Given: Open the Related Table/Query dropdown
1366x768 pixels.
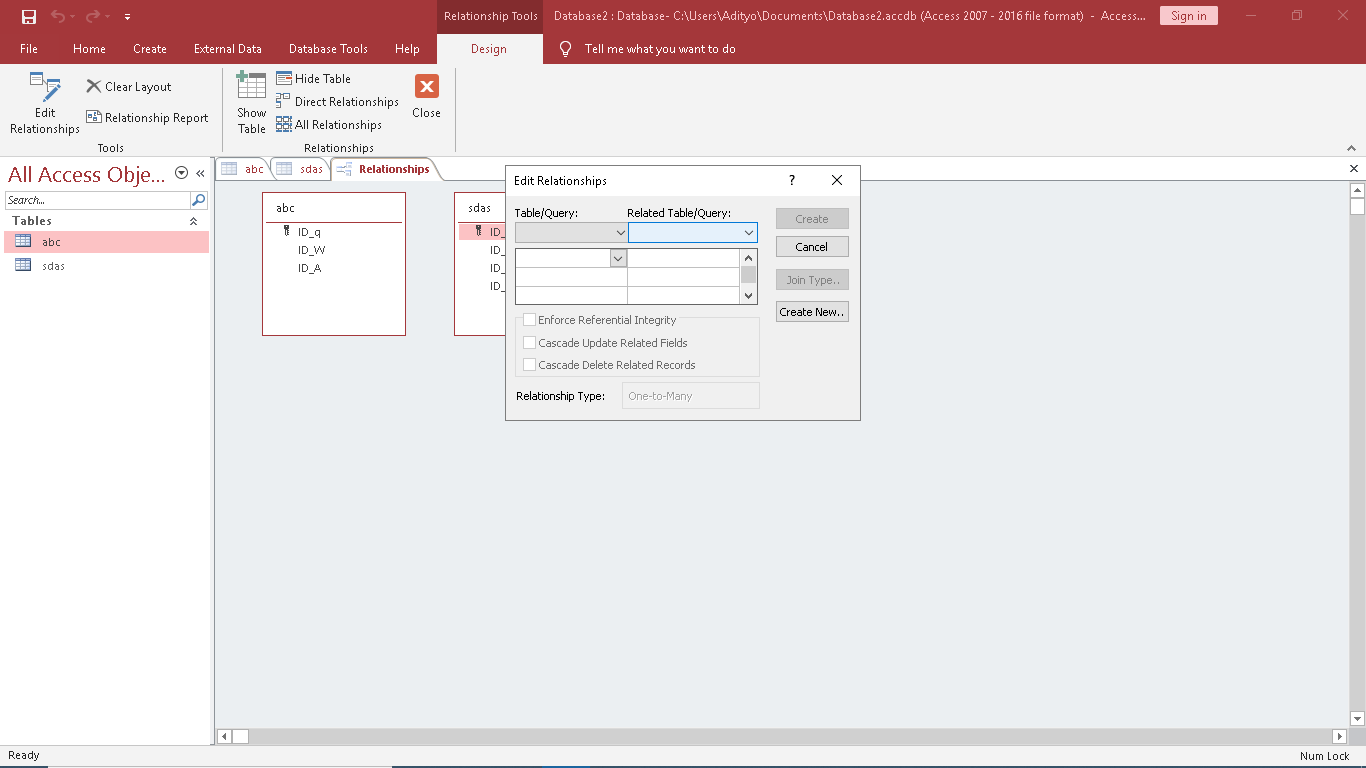Looking at the screenshot, I should pos(748,233).
